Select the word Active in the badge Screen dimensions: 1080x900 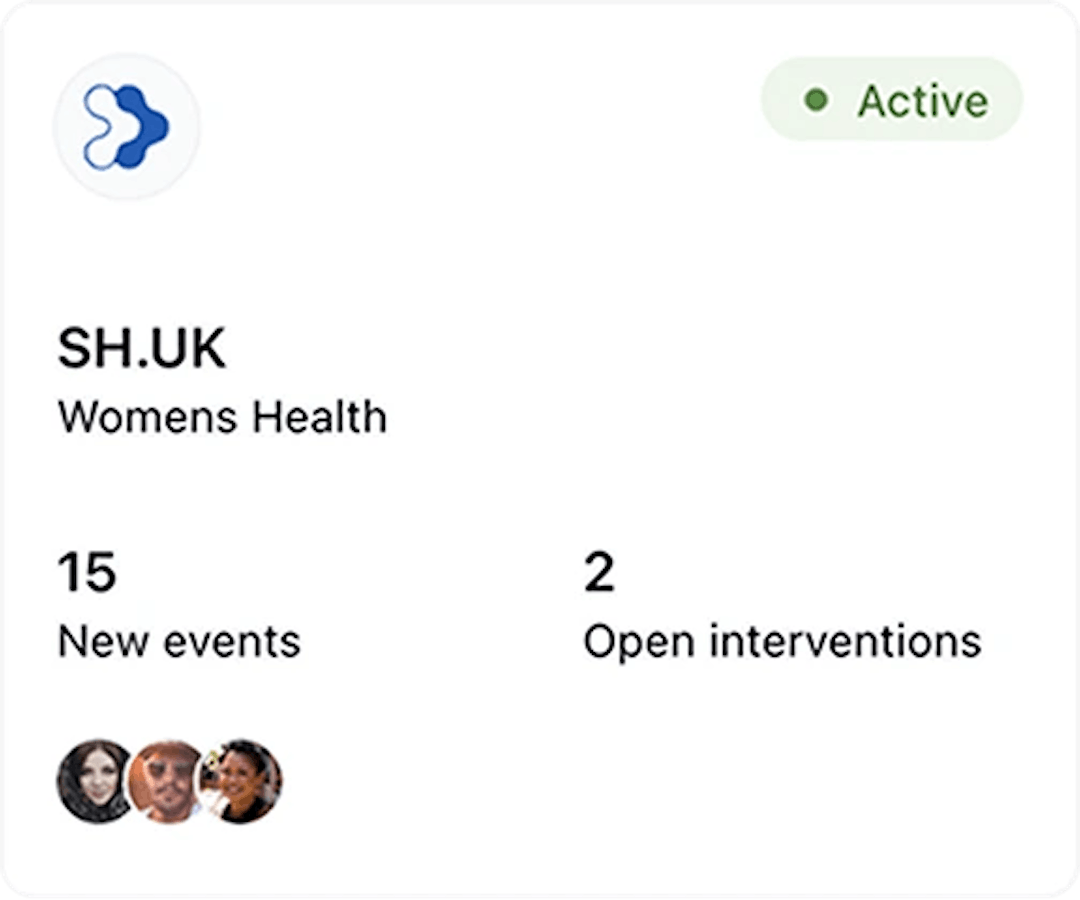pos(922,101)
